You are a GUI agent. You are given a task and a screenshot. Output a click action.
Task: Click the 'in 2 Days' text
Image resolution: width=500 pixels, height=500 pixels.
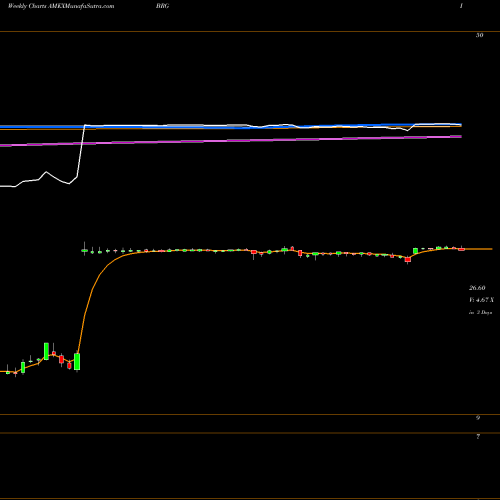(x=480, y=312)
